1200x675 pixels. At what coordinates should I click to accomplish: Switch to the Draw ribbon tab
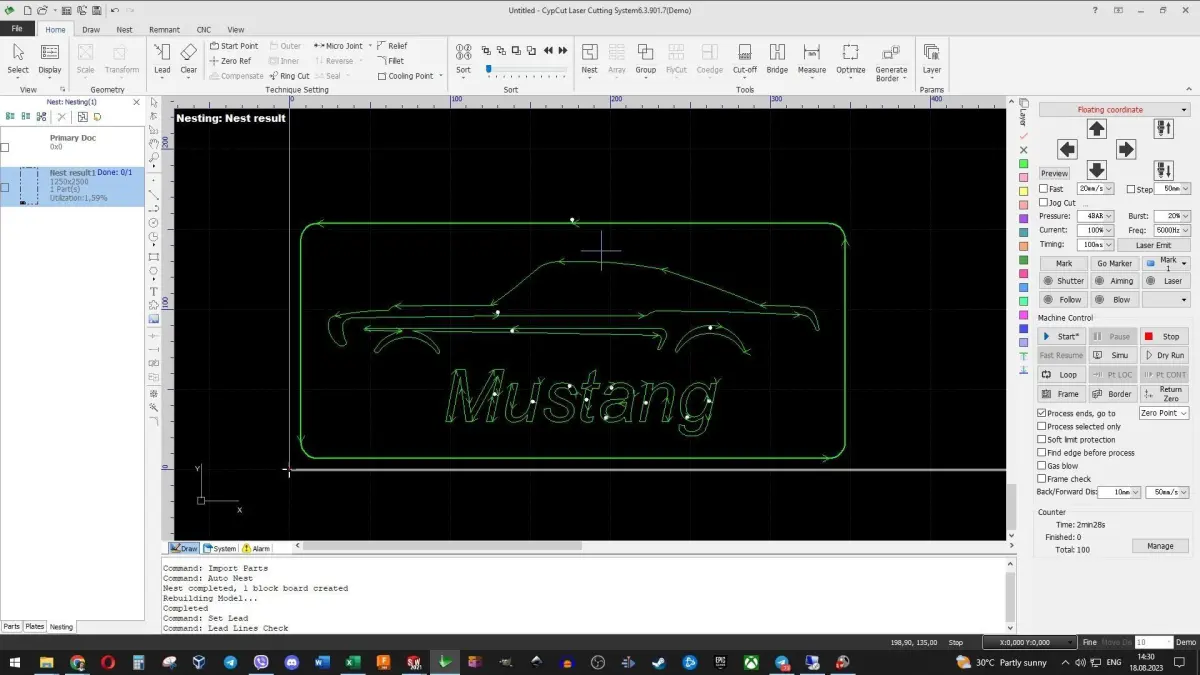[91, 30]
